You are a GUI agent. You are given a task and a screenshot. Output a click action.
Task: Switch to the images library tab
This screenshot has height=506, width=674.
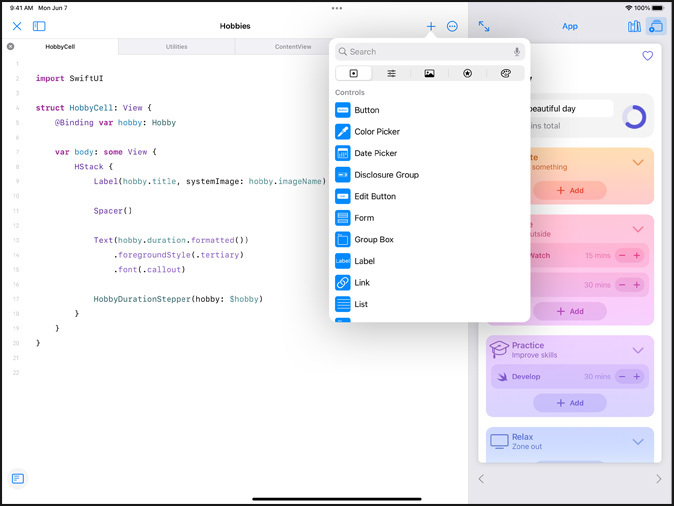click(430, 74)
